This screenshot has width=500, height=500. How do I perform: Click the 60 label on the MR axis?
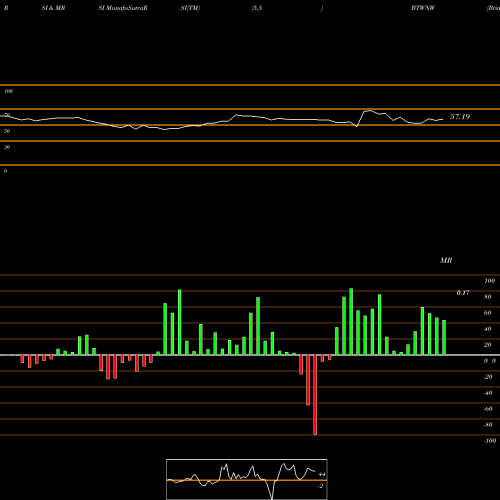488,313
